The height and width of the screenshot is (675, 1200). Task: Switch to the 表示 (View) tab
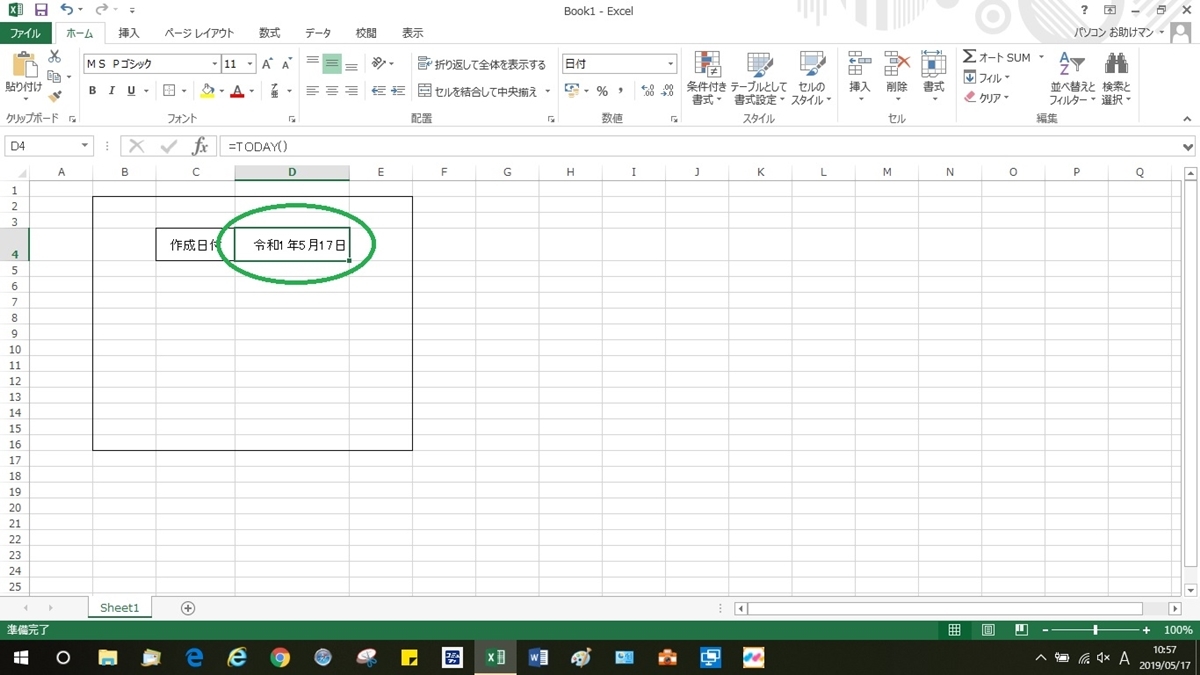[413, 33]
